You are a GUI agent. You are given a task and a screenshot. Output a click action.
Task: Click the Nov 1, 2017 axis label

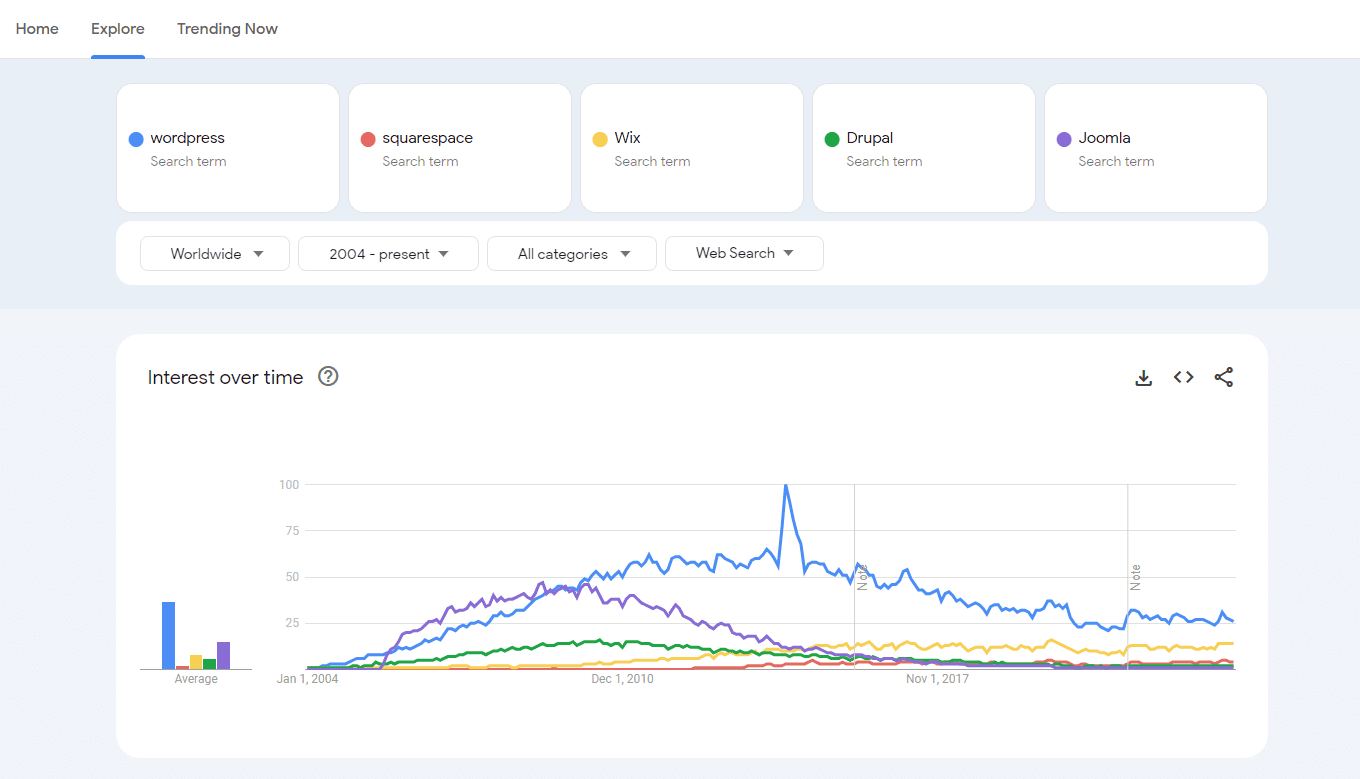click(937, 680)
